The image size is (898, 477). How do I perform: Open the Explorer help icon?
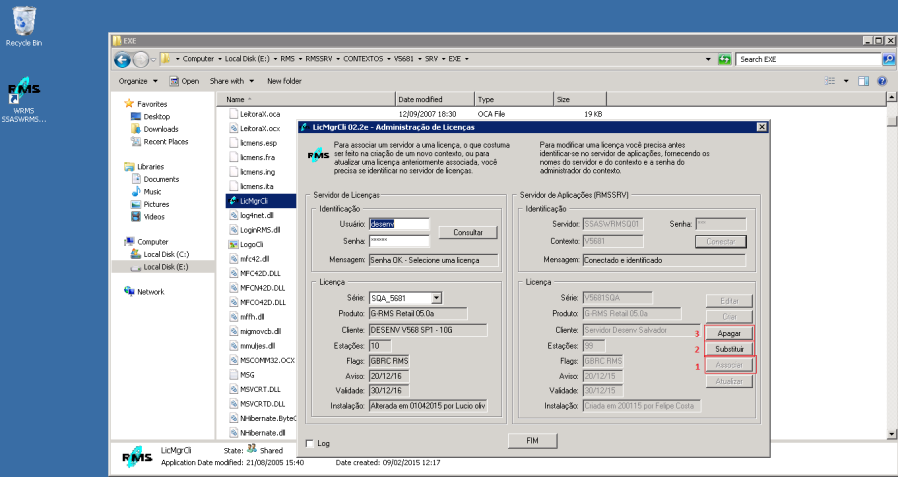coord(882,81)
